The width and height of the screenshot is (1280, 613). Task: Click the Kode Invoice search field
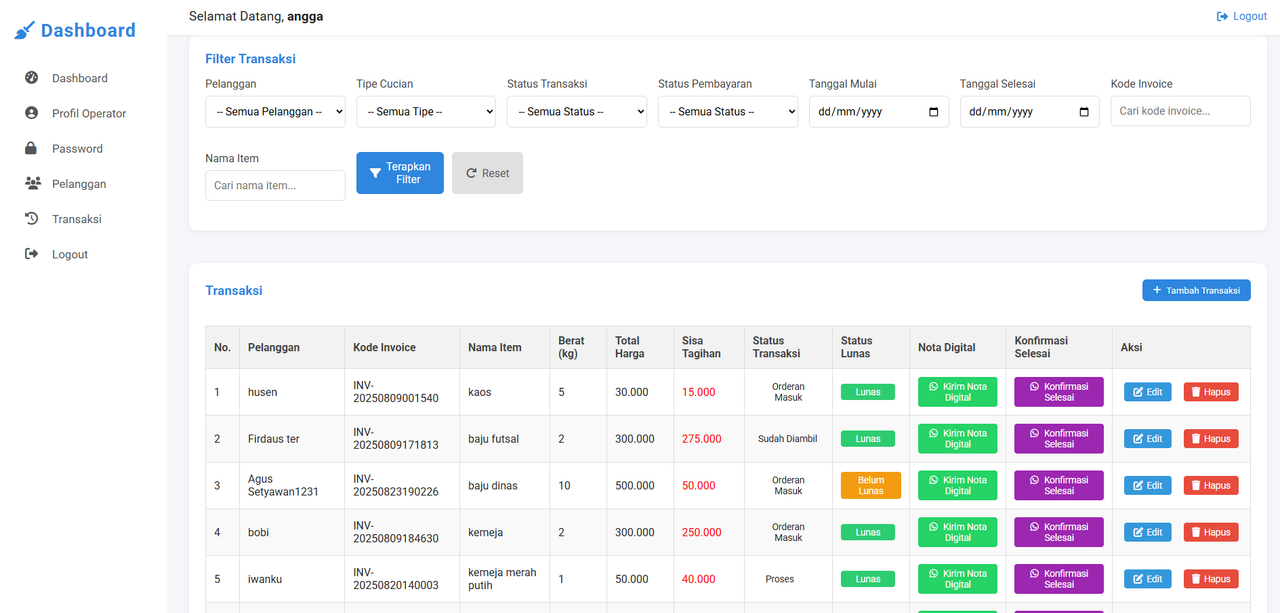pos(1180,111)
